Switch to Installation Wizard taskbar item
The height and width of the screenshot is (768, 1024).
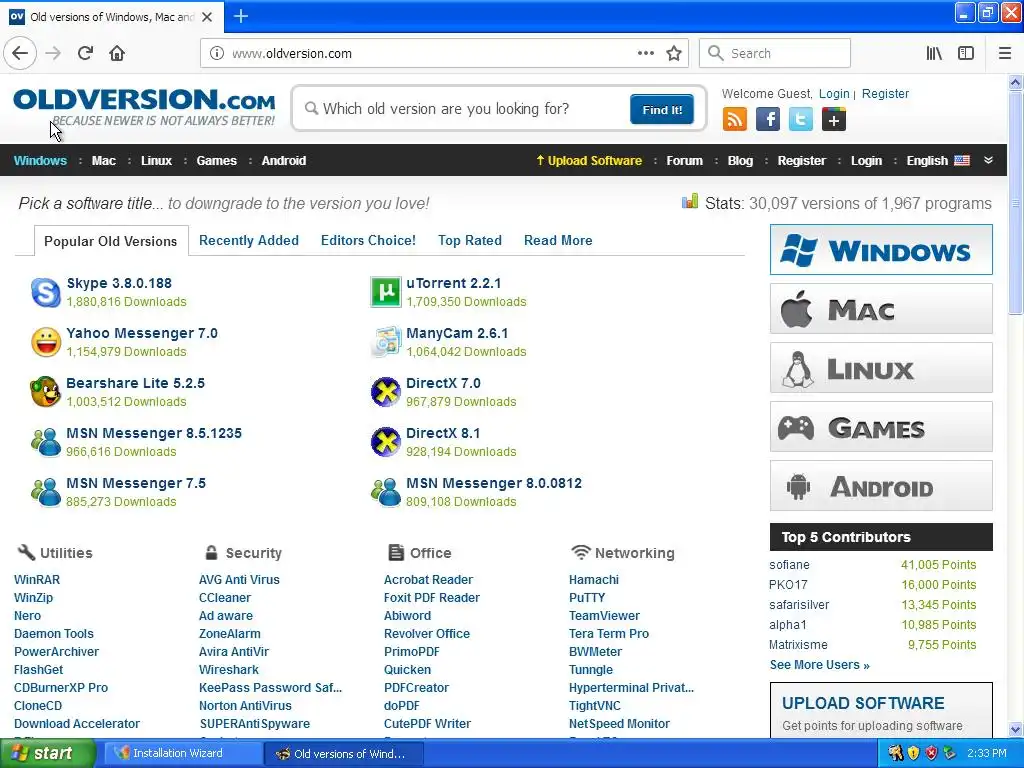(182, 753)
